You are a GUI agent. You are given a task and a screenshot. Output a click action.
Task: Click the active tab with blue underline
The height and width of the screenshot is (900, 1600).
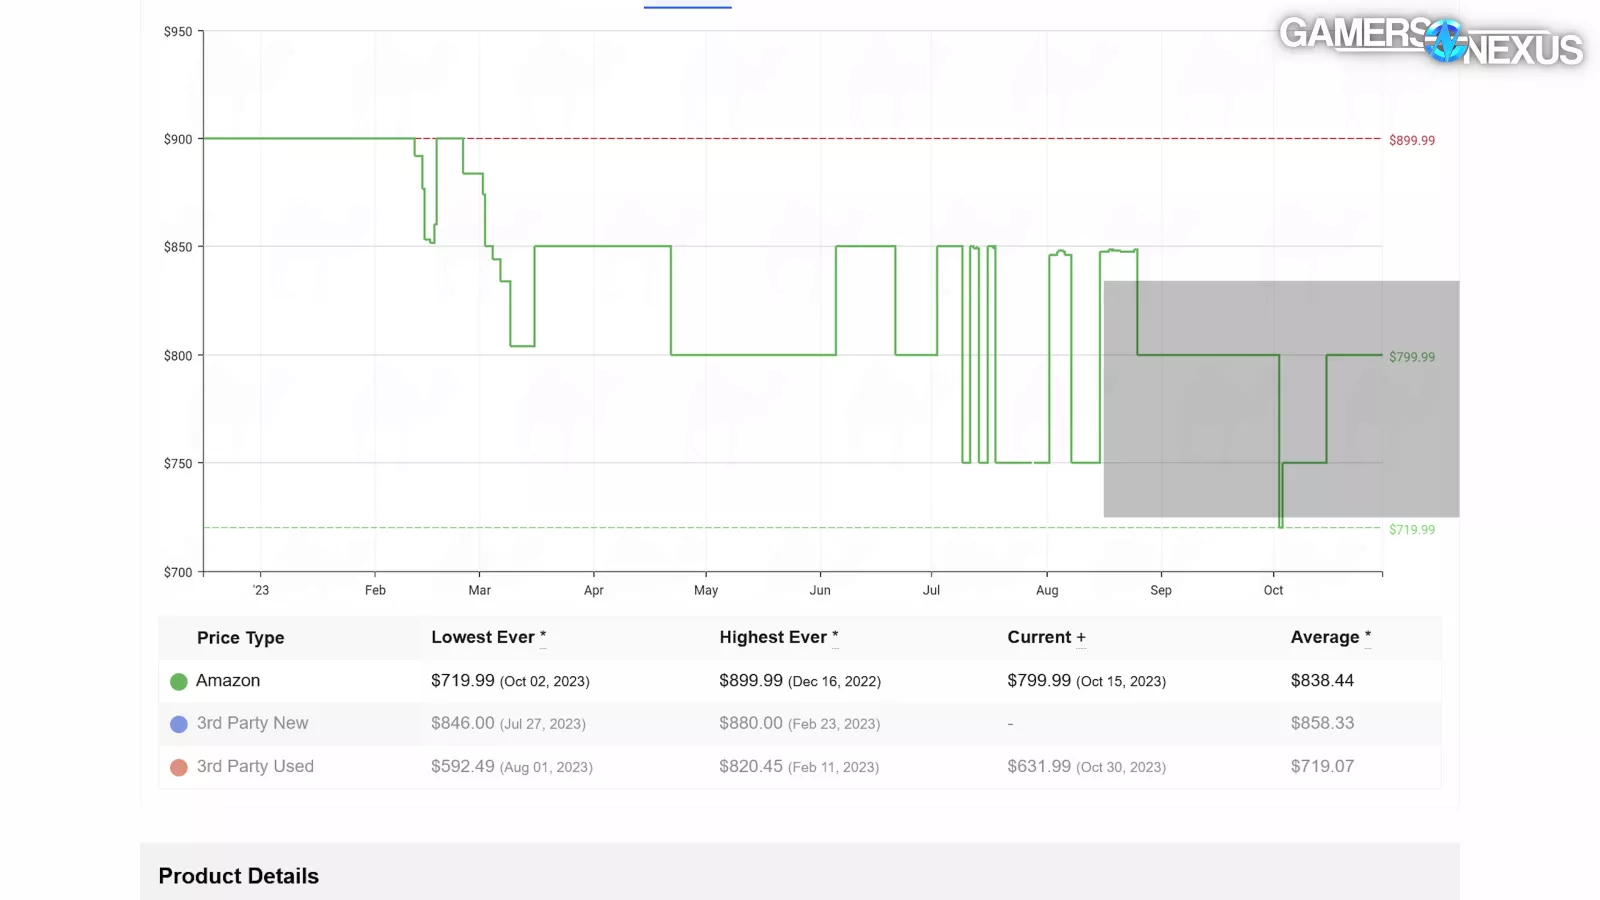688,6
